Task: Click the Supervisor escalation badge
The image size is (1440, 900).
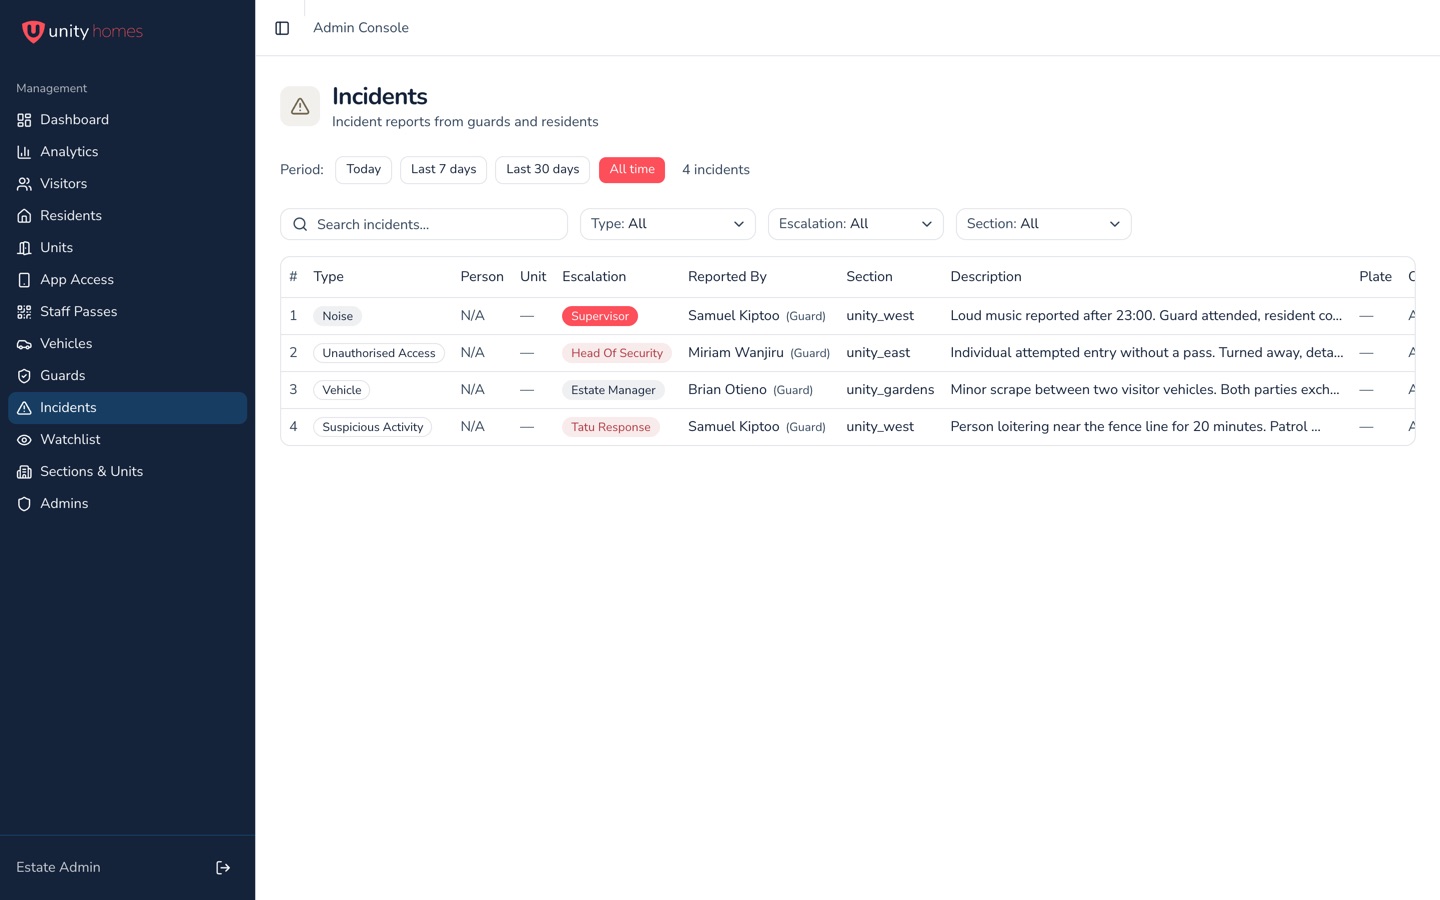Action: (x=600, y=316)
